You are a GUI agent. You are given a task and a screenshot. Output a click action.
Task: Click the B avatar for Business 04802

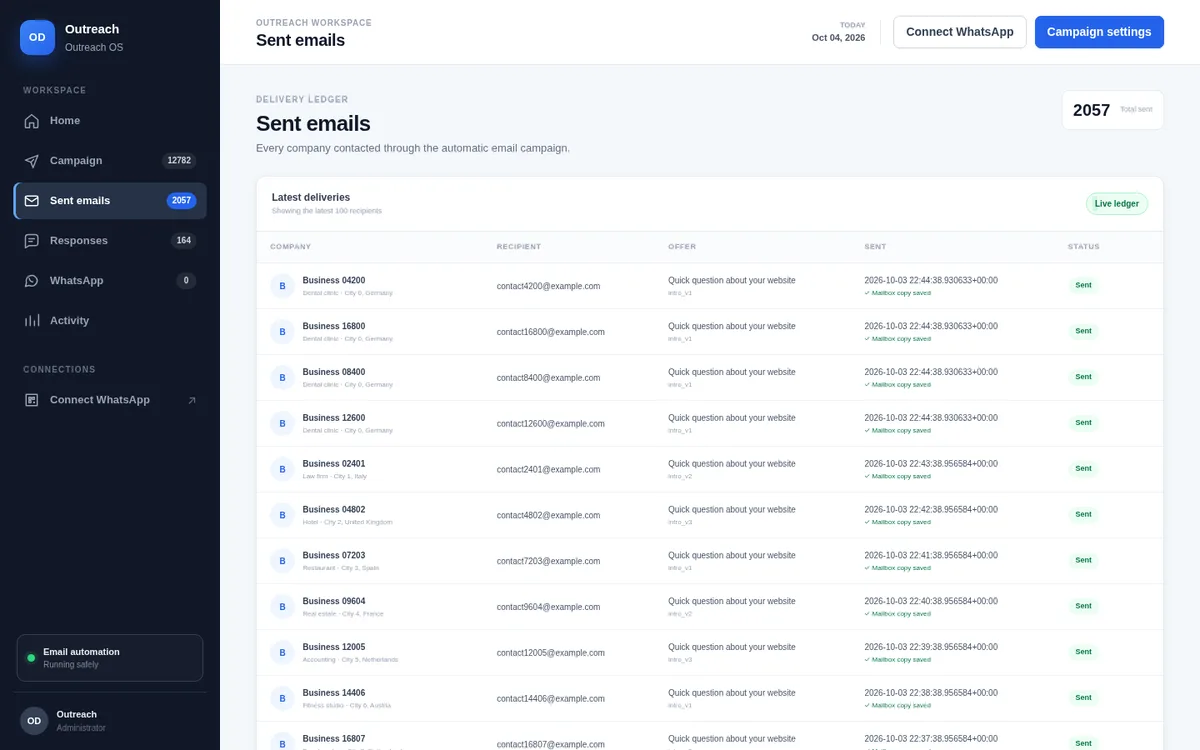click(x=282, y=515)
